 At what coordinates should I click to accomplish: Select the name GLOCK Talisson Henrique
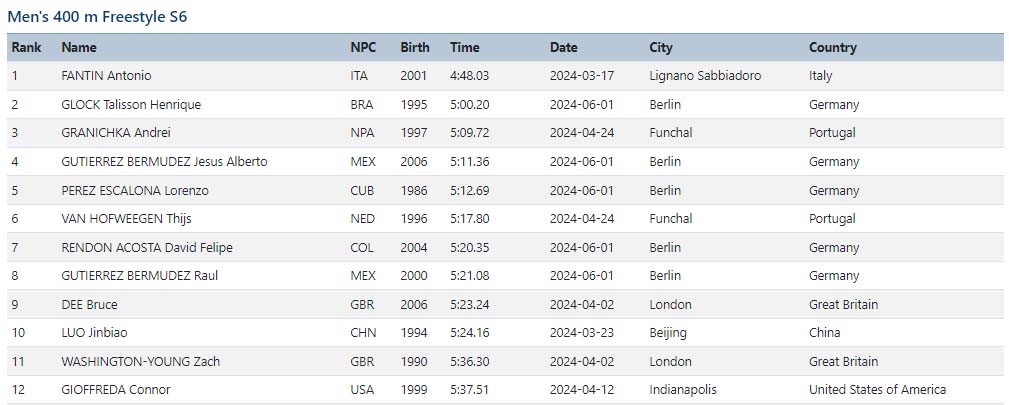[131, 105]
